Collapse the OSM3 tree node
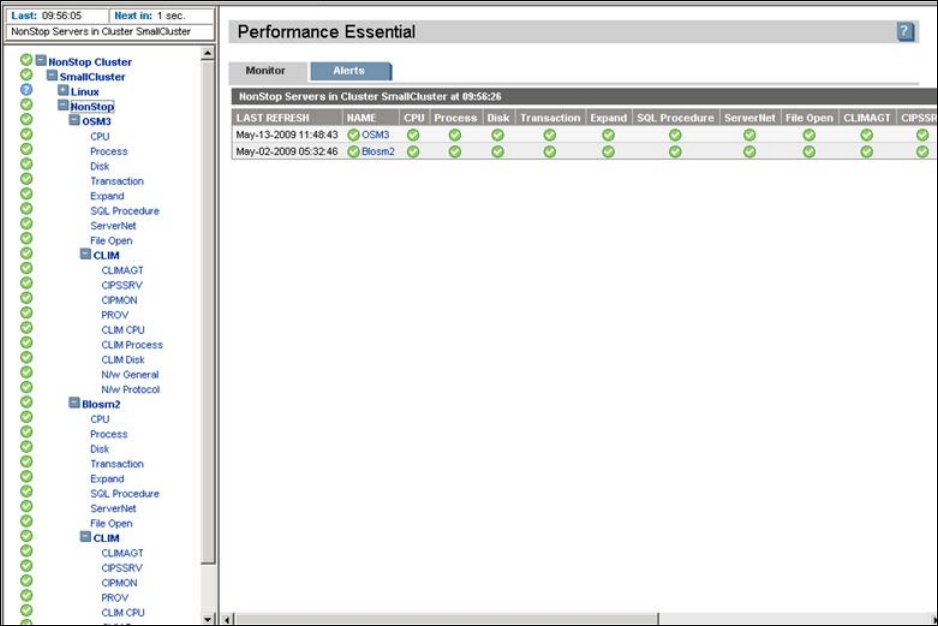The height and width of the screenshot is (626, 938). point(74,120)
